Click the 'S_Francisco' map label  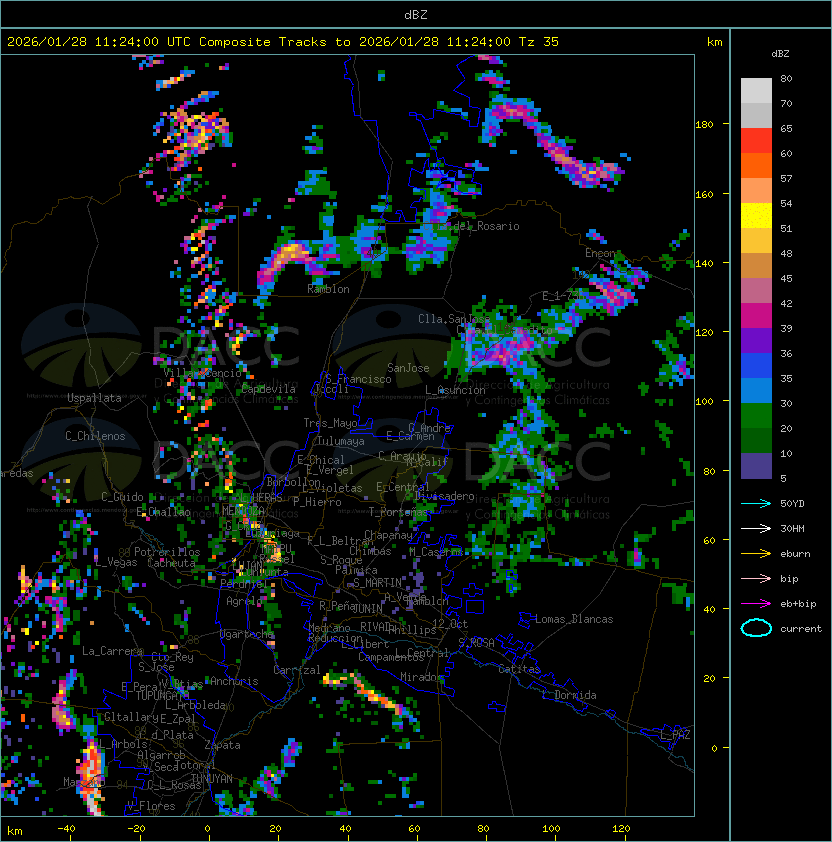[358, 379]
